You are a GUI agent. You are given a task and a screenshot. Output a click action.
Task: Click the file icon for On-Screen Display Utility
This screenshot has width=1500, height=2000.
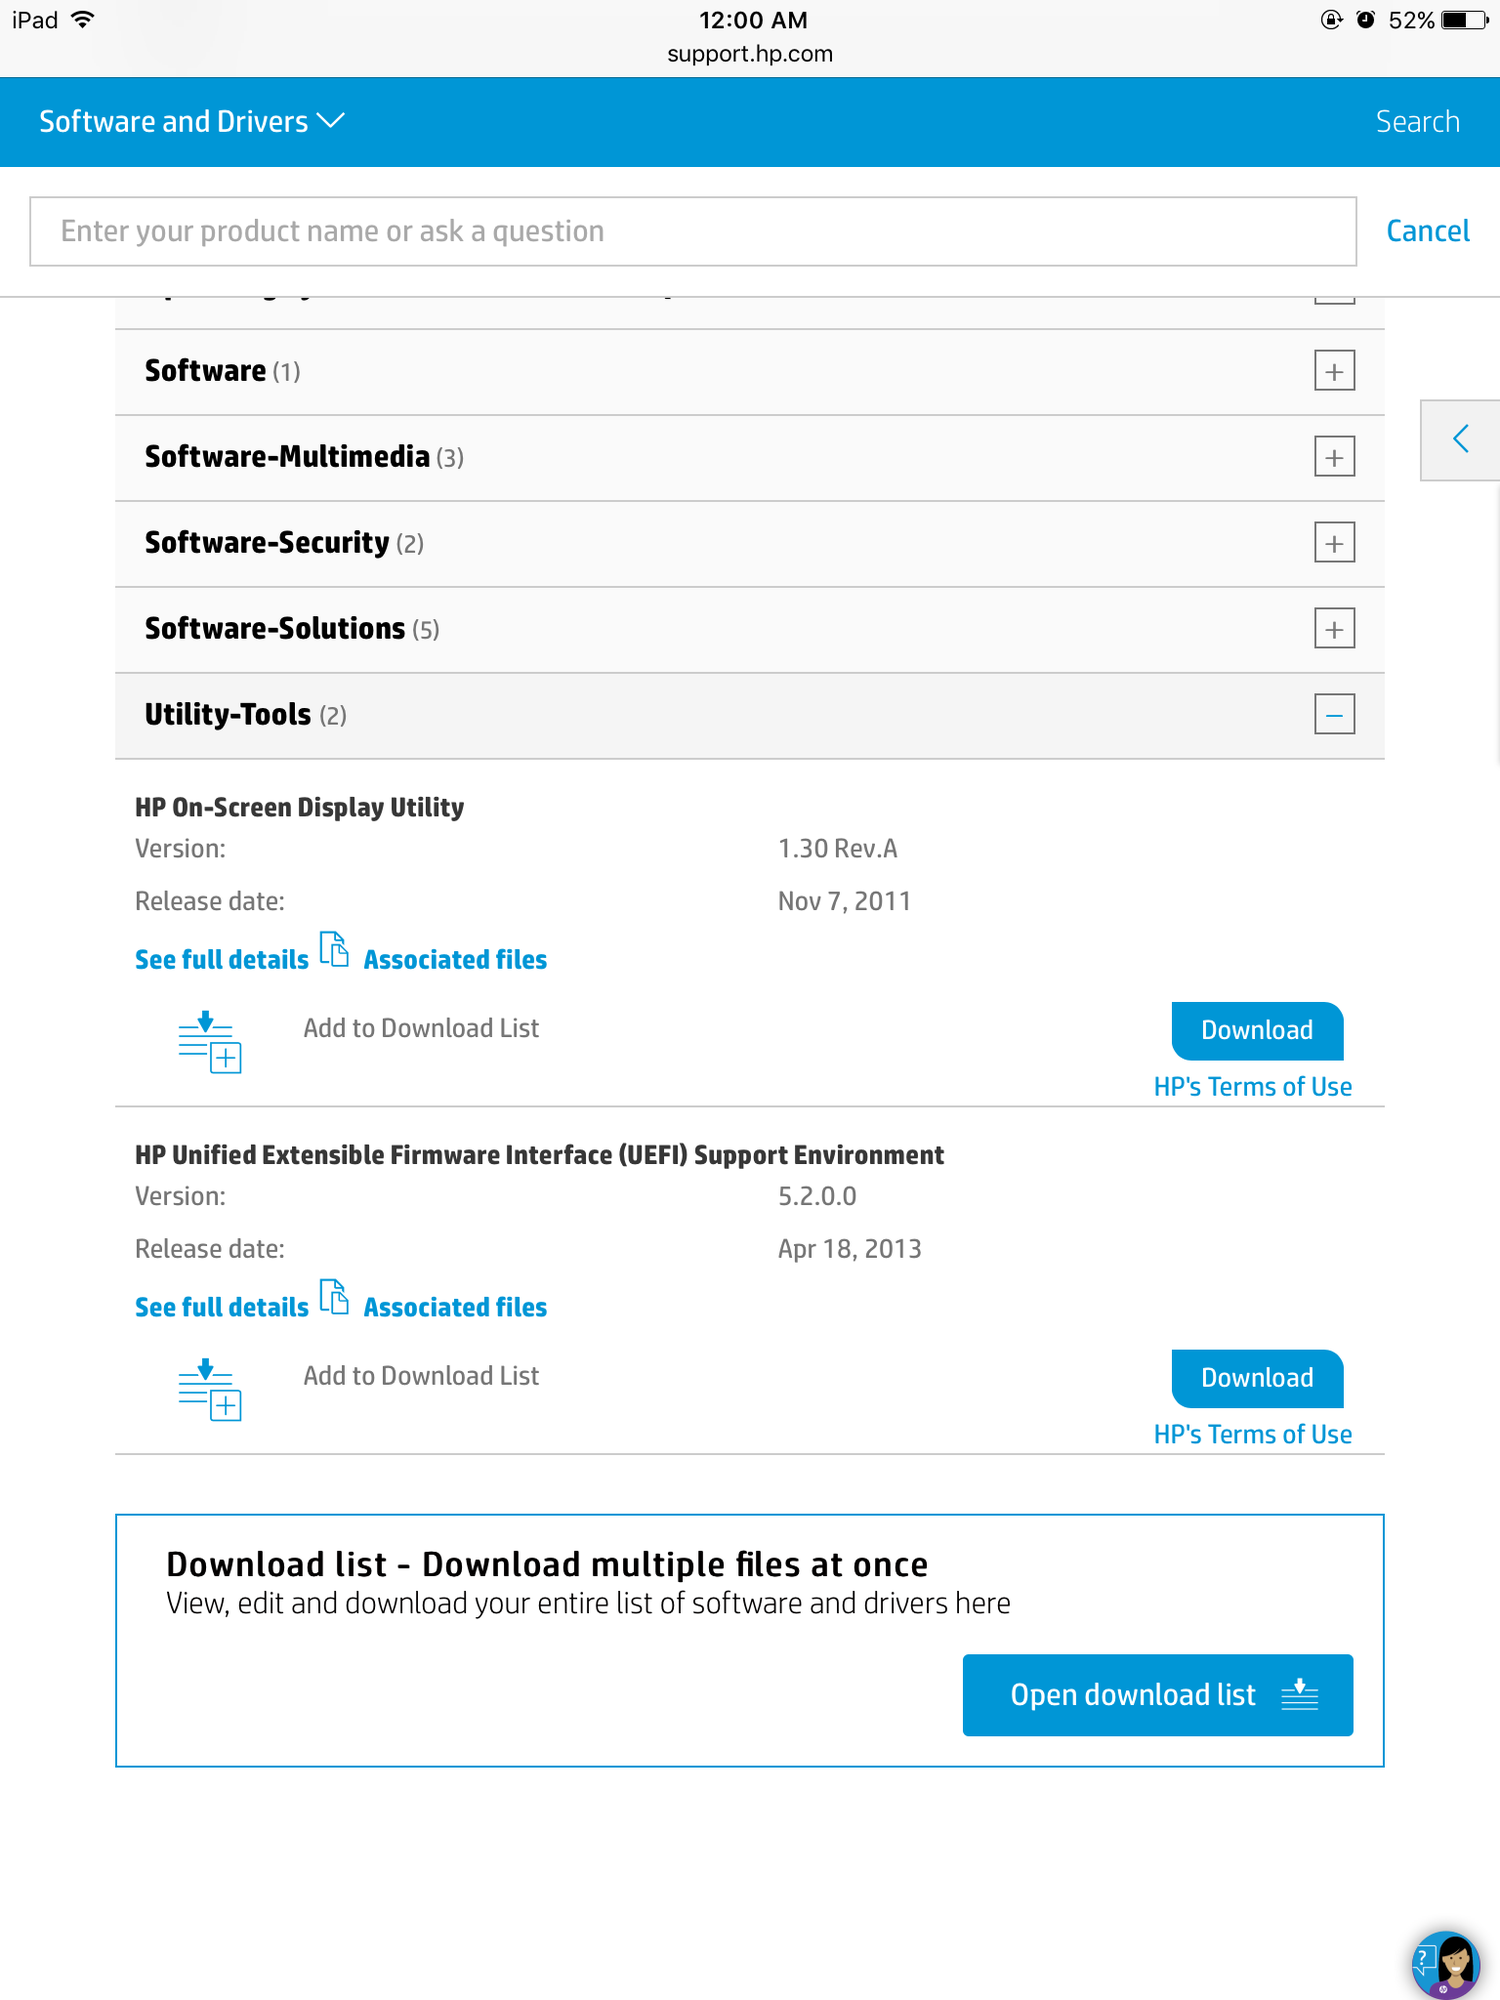pos(334,950)
